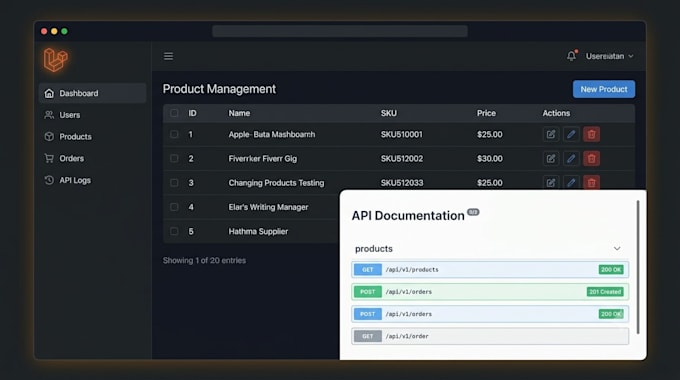Delete Changing Products Testing with trash icon
680x380 pixels.
592,183
